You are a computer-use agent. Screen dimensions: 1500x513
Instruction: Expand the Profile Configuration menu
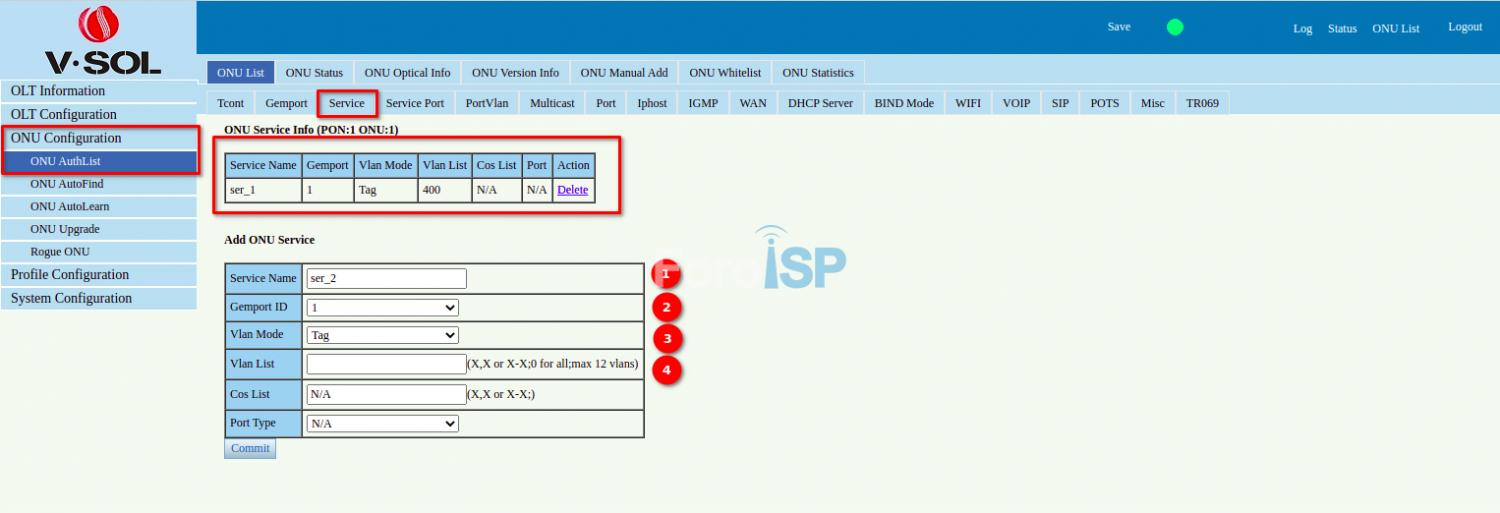[70, 275]
